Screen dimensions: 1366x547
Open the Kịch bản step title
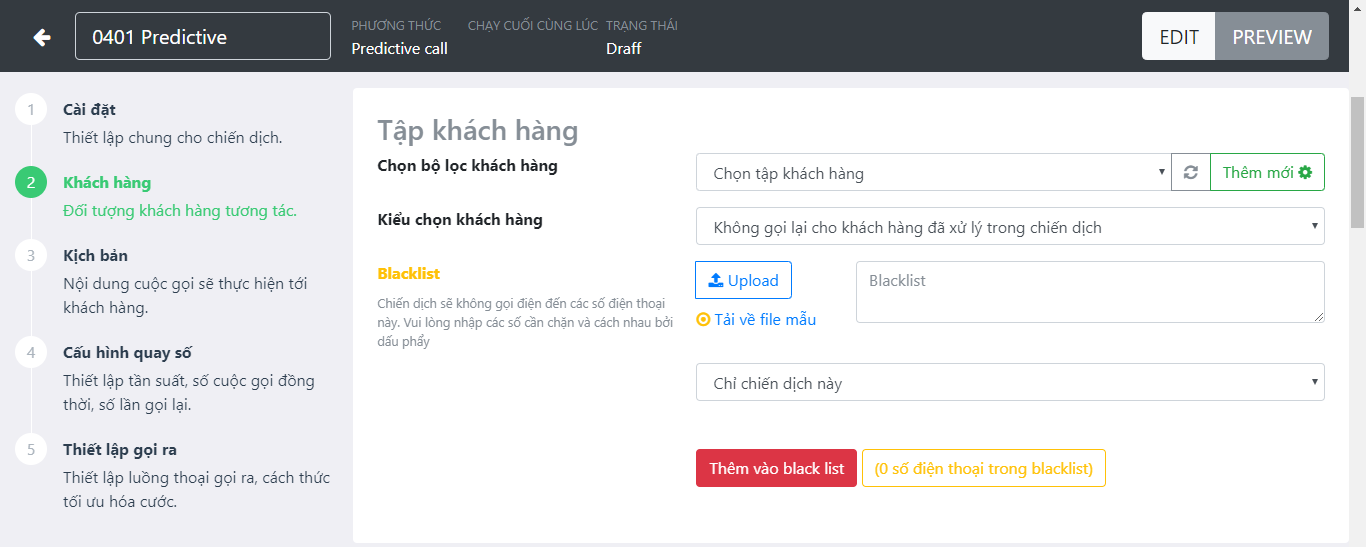click(x=95, y=256)
